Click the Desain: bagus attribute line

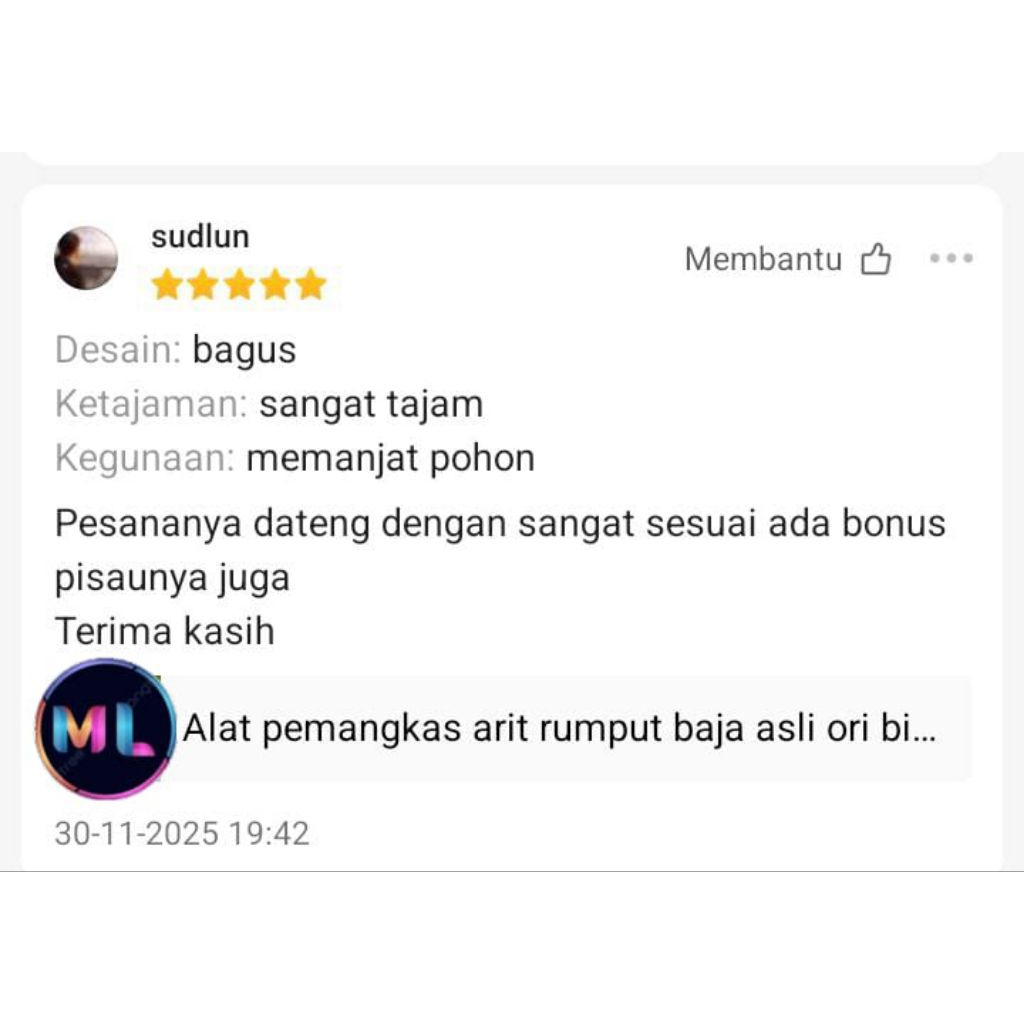click(176, 350)
